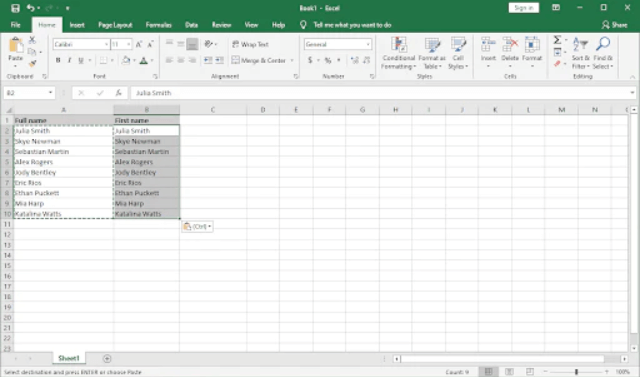Image resolution: width=641 pixels, height=377 pixels.
Task: Click the Insert Function fx button
Action: pyautogui.click(x=118, y=93)
